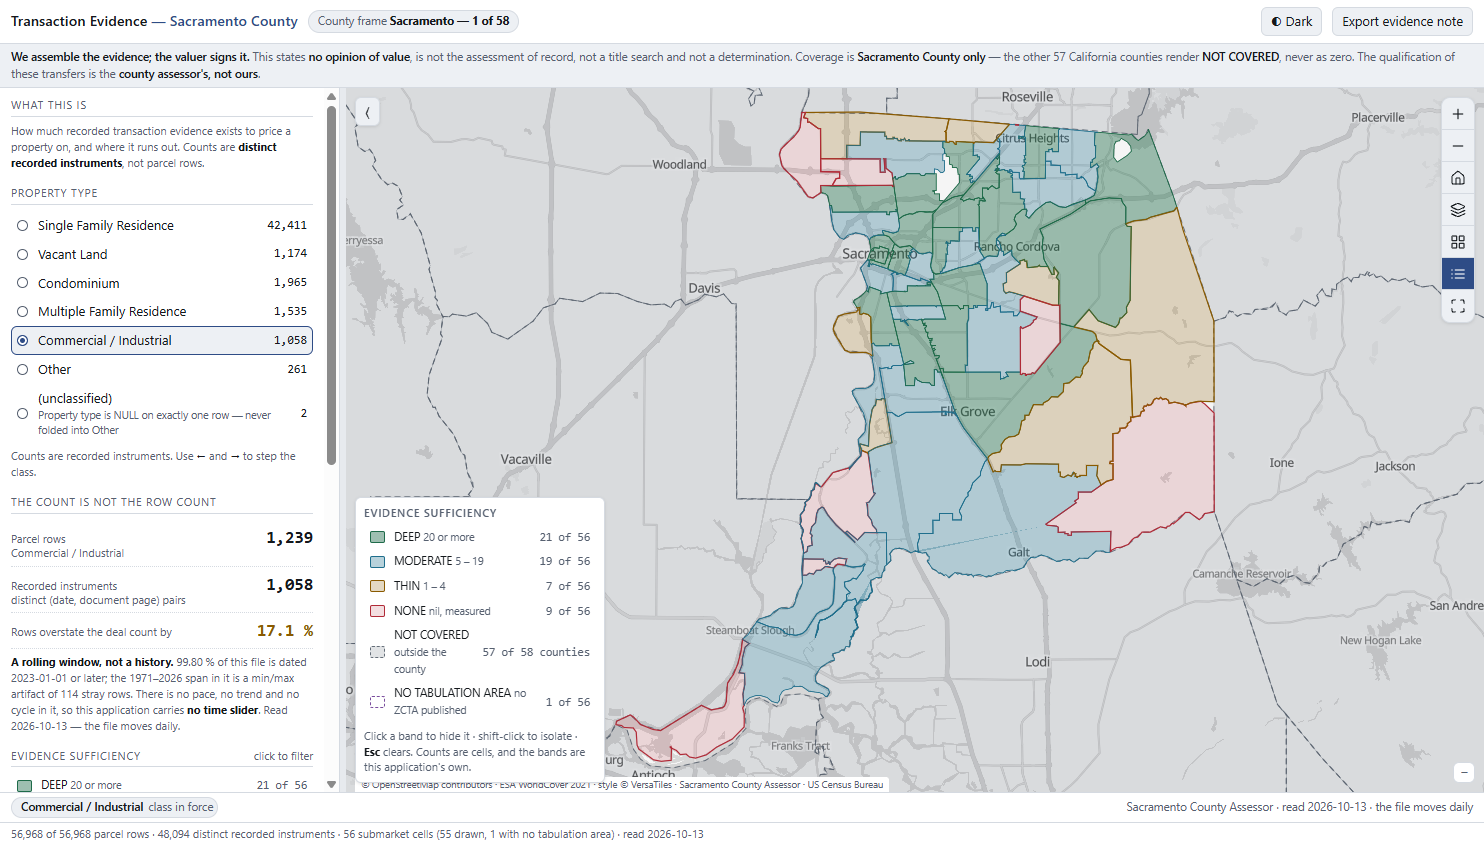Select Commercial / Industrial property type
The width and height of the screenshot is (1484, 845).
point(162,341)
